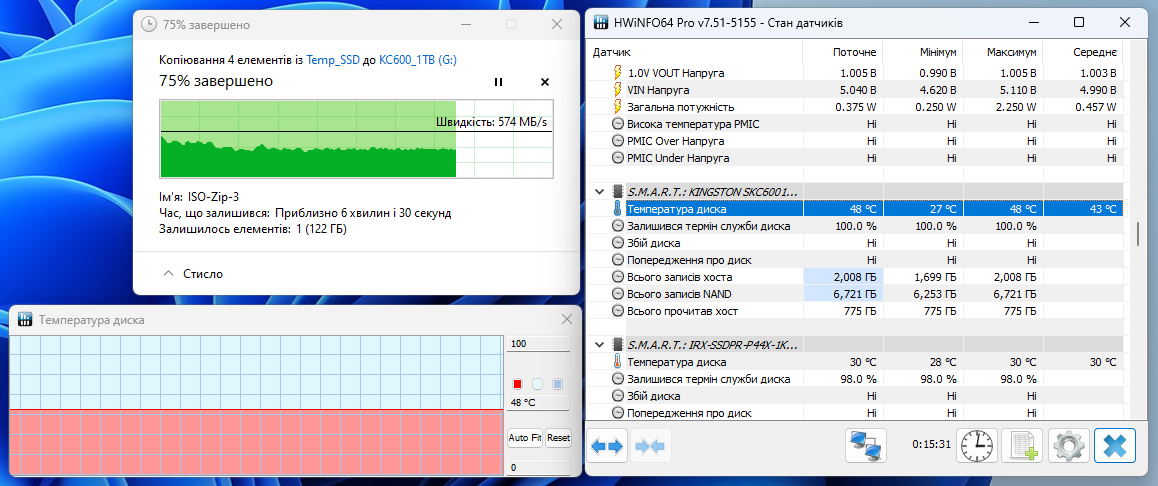
Task: Select the 2,008 ГБ current host writes cell
Action: pyautogui.click(x=843, y=277)
